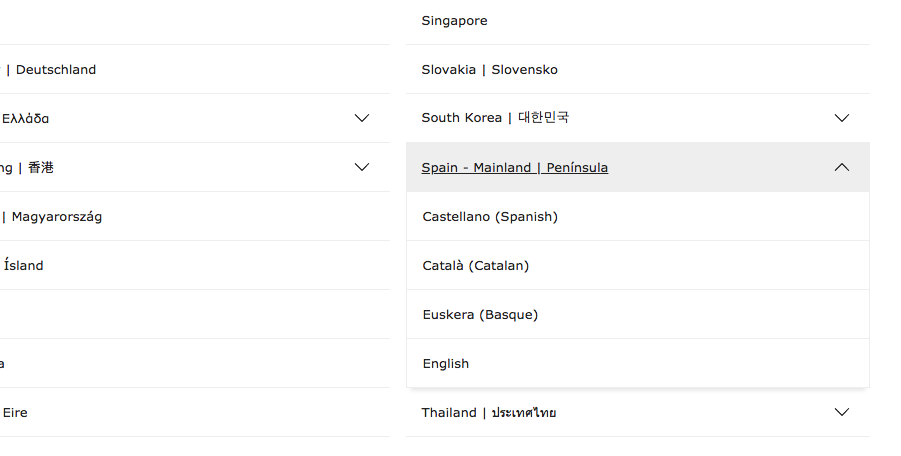Choose Català (Catalan) language option
Image resolution: width=901 pixels, height=456 pixels.
tap(475, 265)
